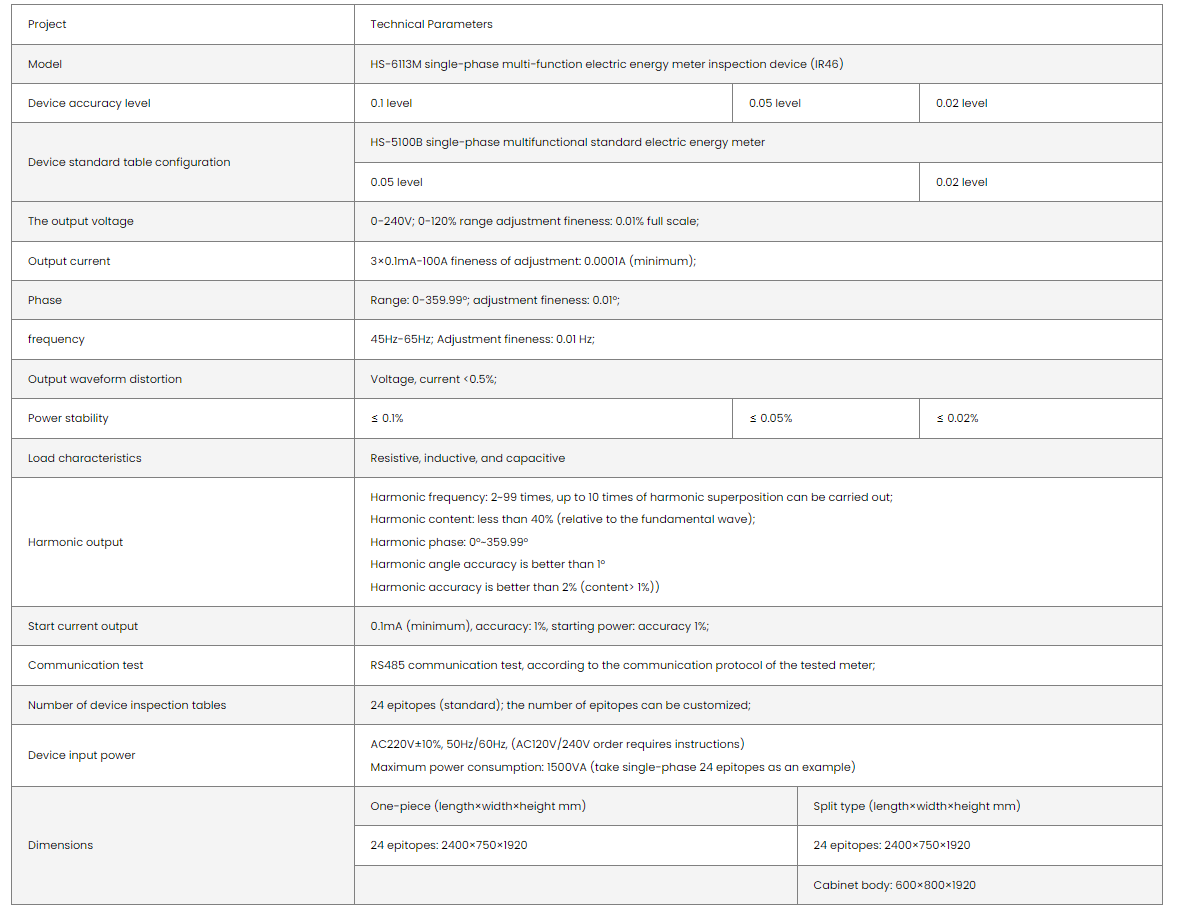This screenshot has width=1177, height=912.
Task: Select the 'Project' header cell
Action: [47, 24]
